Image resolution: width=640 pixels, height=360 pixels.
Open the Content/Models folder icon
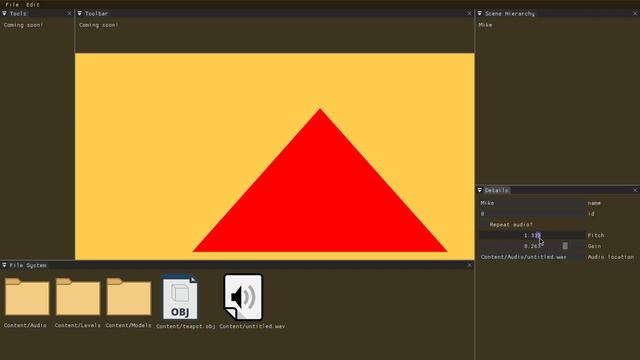click(x=129, y=297)
